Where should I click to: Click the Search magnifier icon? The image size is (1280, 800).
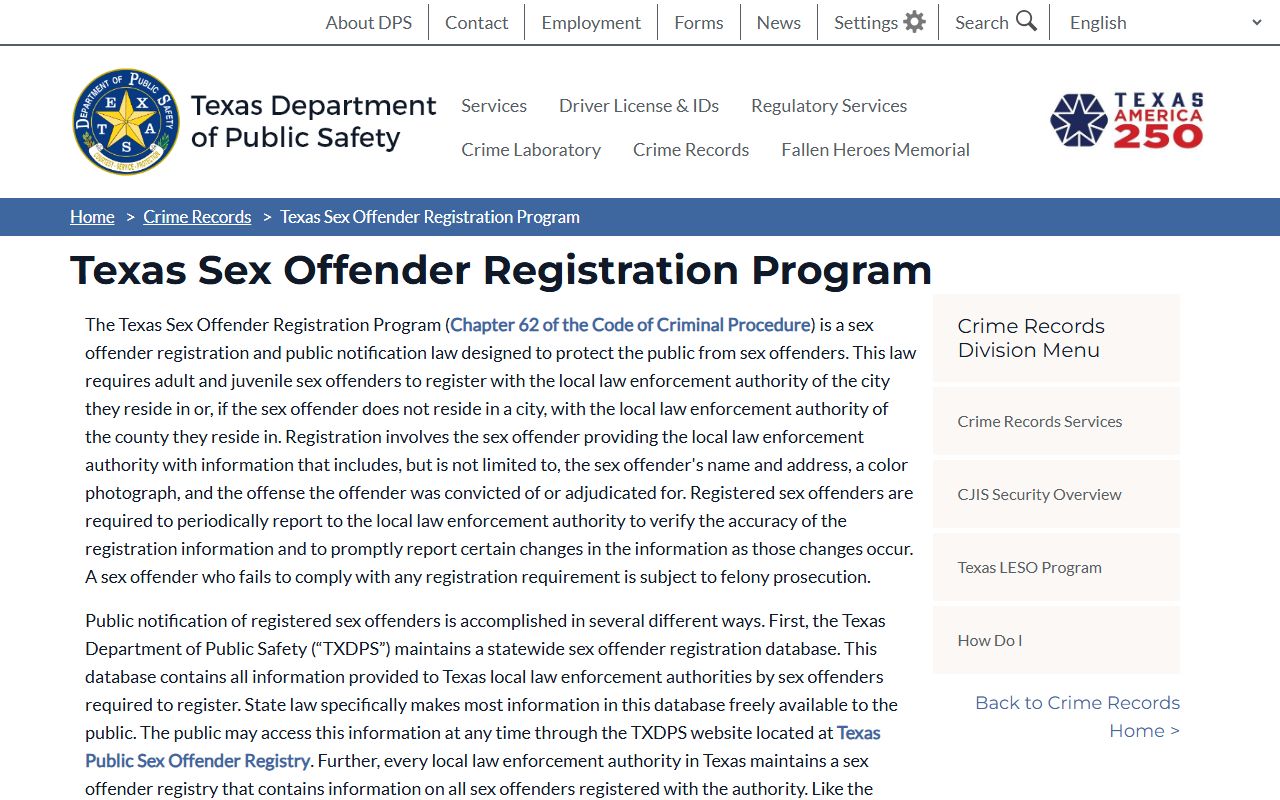(x=1026, y=21)
